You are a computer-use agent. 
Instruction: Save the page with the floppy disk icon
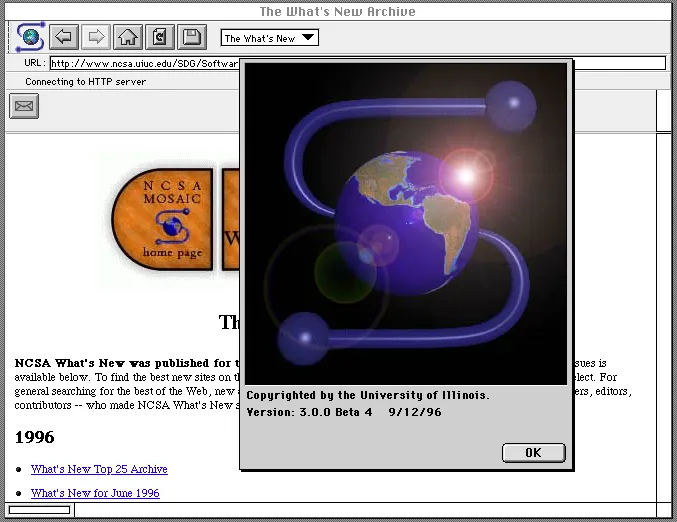pyautogui.click(x=192, y=37)
